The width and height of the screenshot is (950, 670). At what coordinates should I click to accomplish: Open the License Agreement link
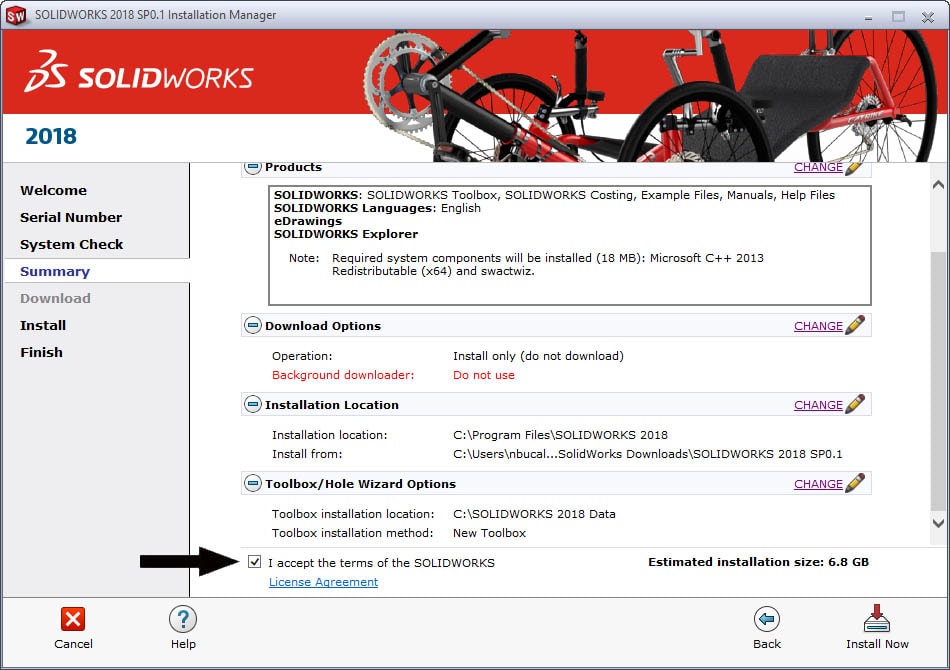(x=324, y=582)
